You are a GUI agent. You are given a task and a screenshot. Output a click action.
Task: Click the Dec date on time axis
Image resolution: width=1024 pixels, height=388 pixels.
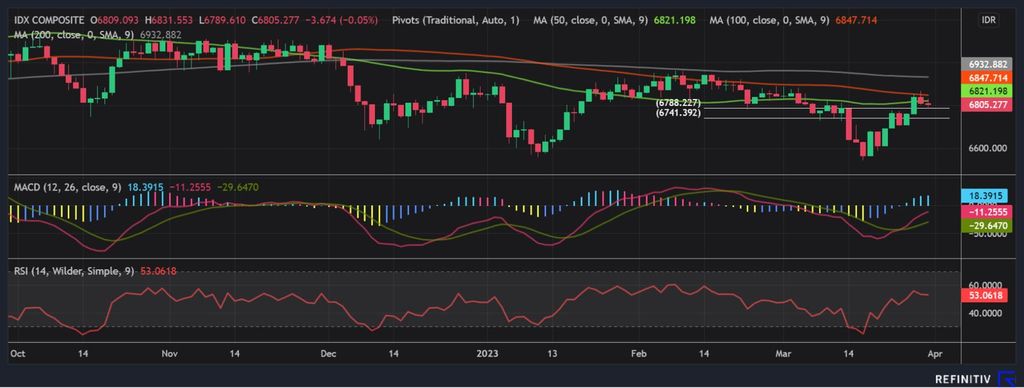click(x=328, y=353)
